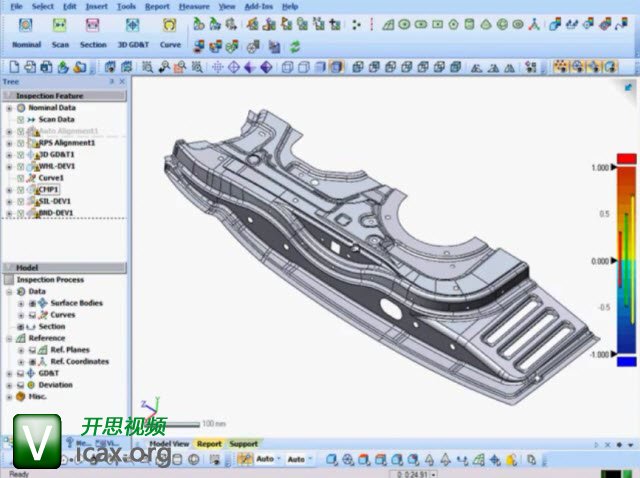Image resolution: width=640 pixels, height=478 pixels.
Task: Switch to the Model View tab
Action: [169, 444]
